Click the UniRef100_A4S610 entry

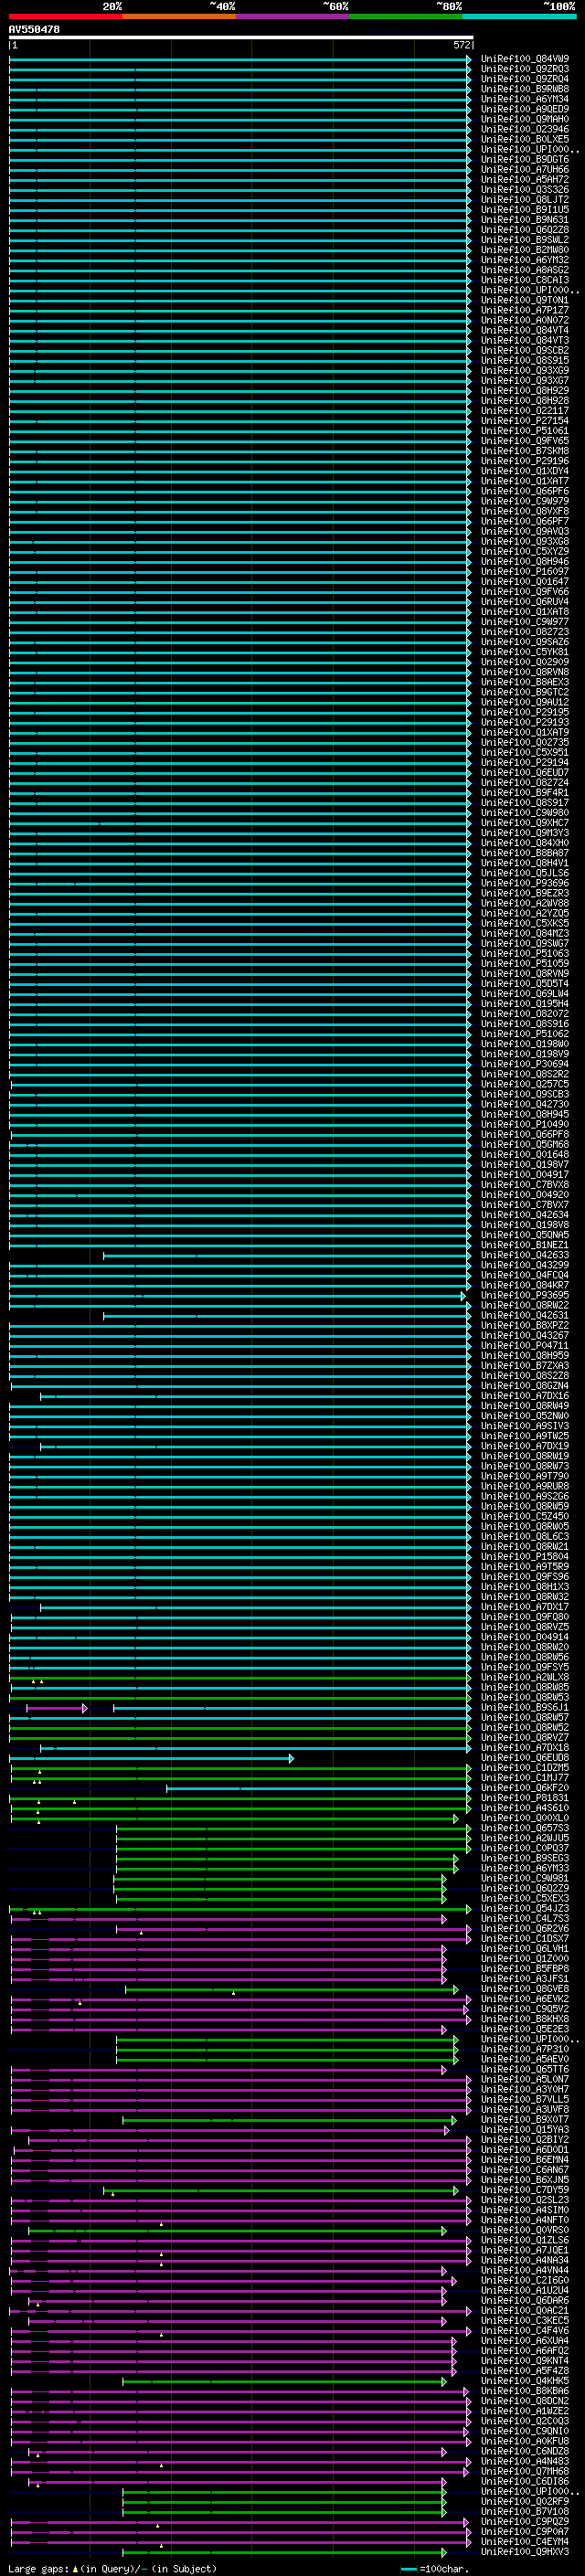point(525,1808)
